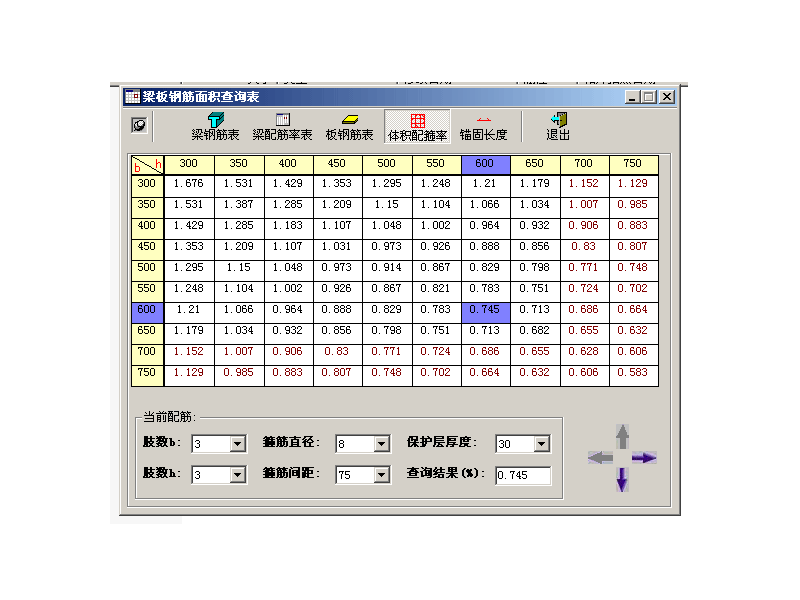Close the 梁板钢筋面积查询表 window
800x600 pixels.
pos(666,96)
